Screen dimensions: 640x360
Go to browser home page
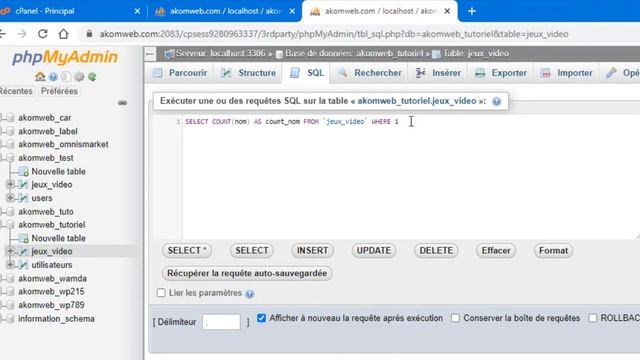point(63,34)
